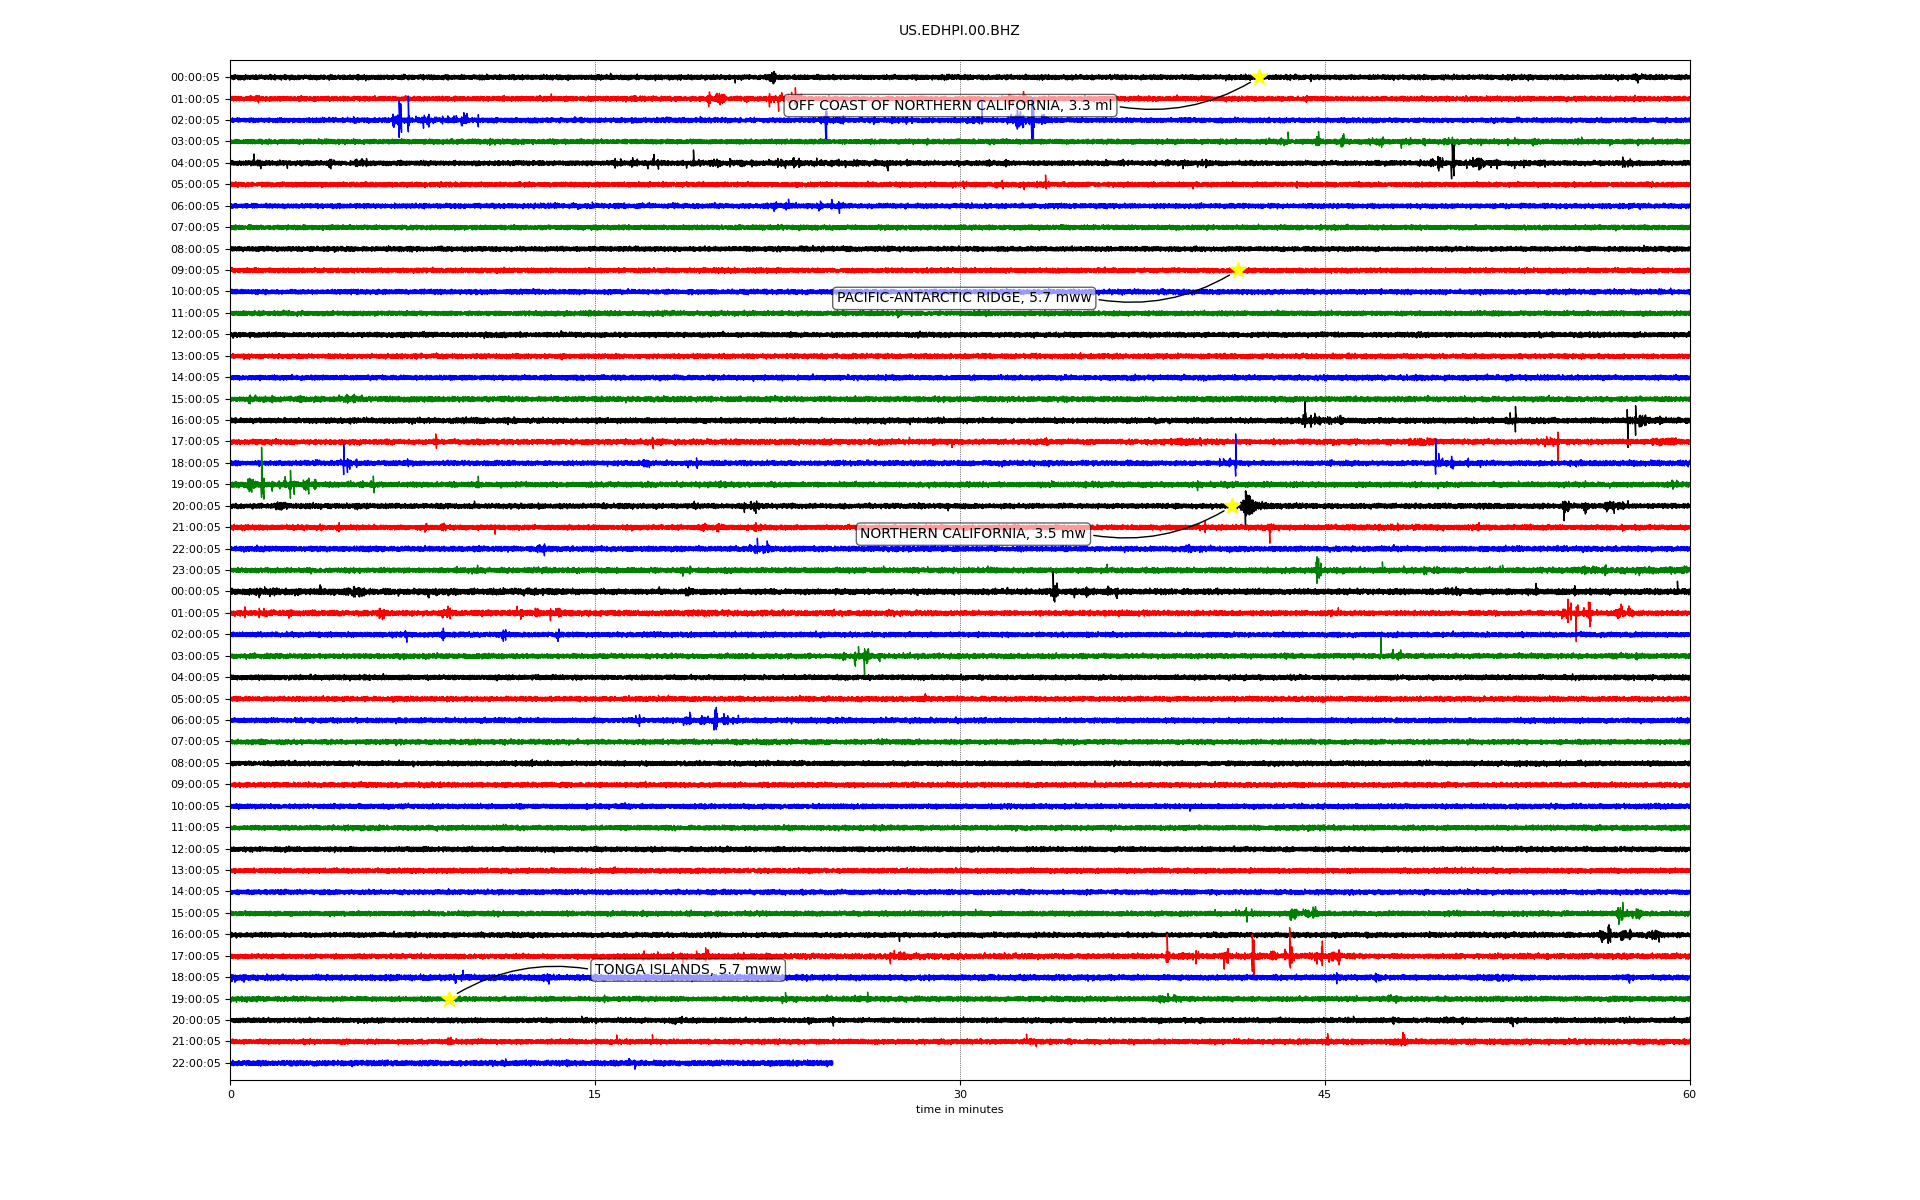
Task: Click the star marker on the 20:00:05 trace
Action: point(1232,506)
